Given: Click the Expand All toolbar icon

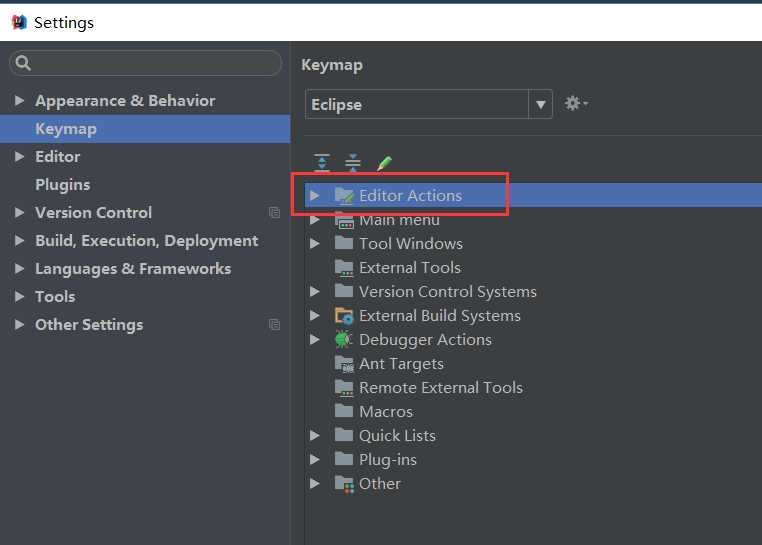Looking at the screenshot, I should [322, 162].
